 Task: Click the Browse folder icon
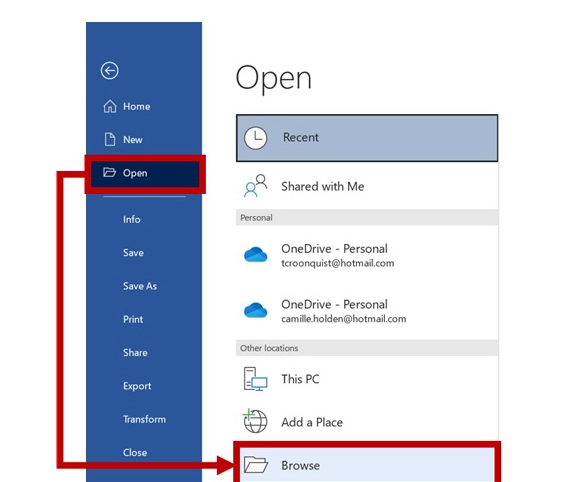pos(256,464)
